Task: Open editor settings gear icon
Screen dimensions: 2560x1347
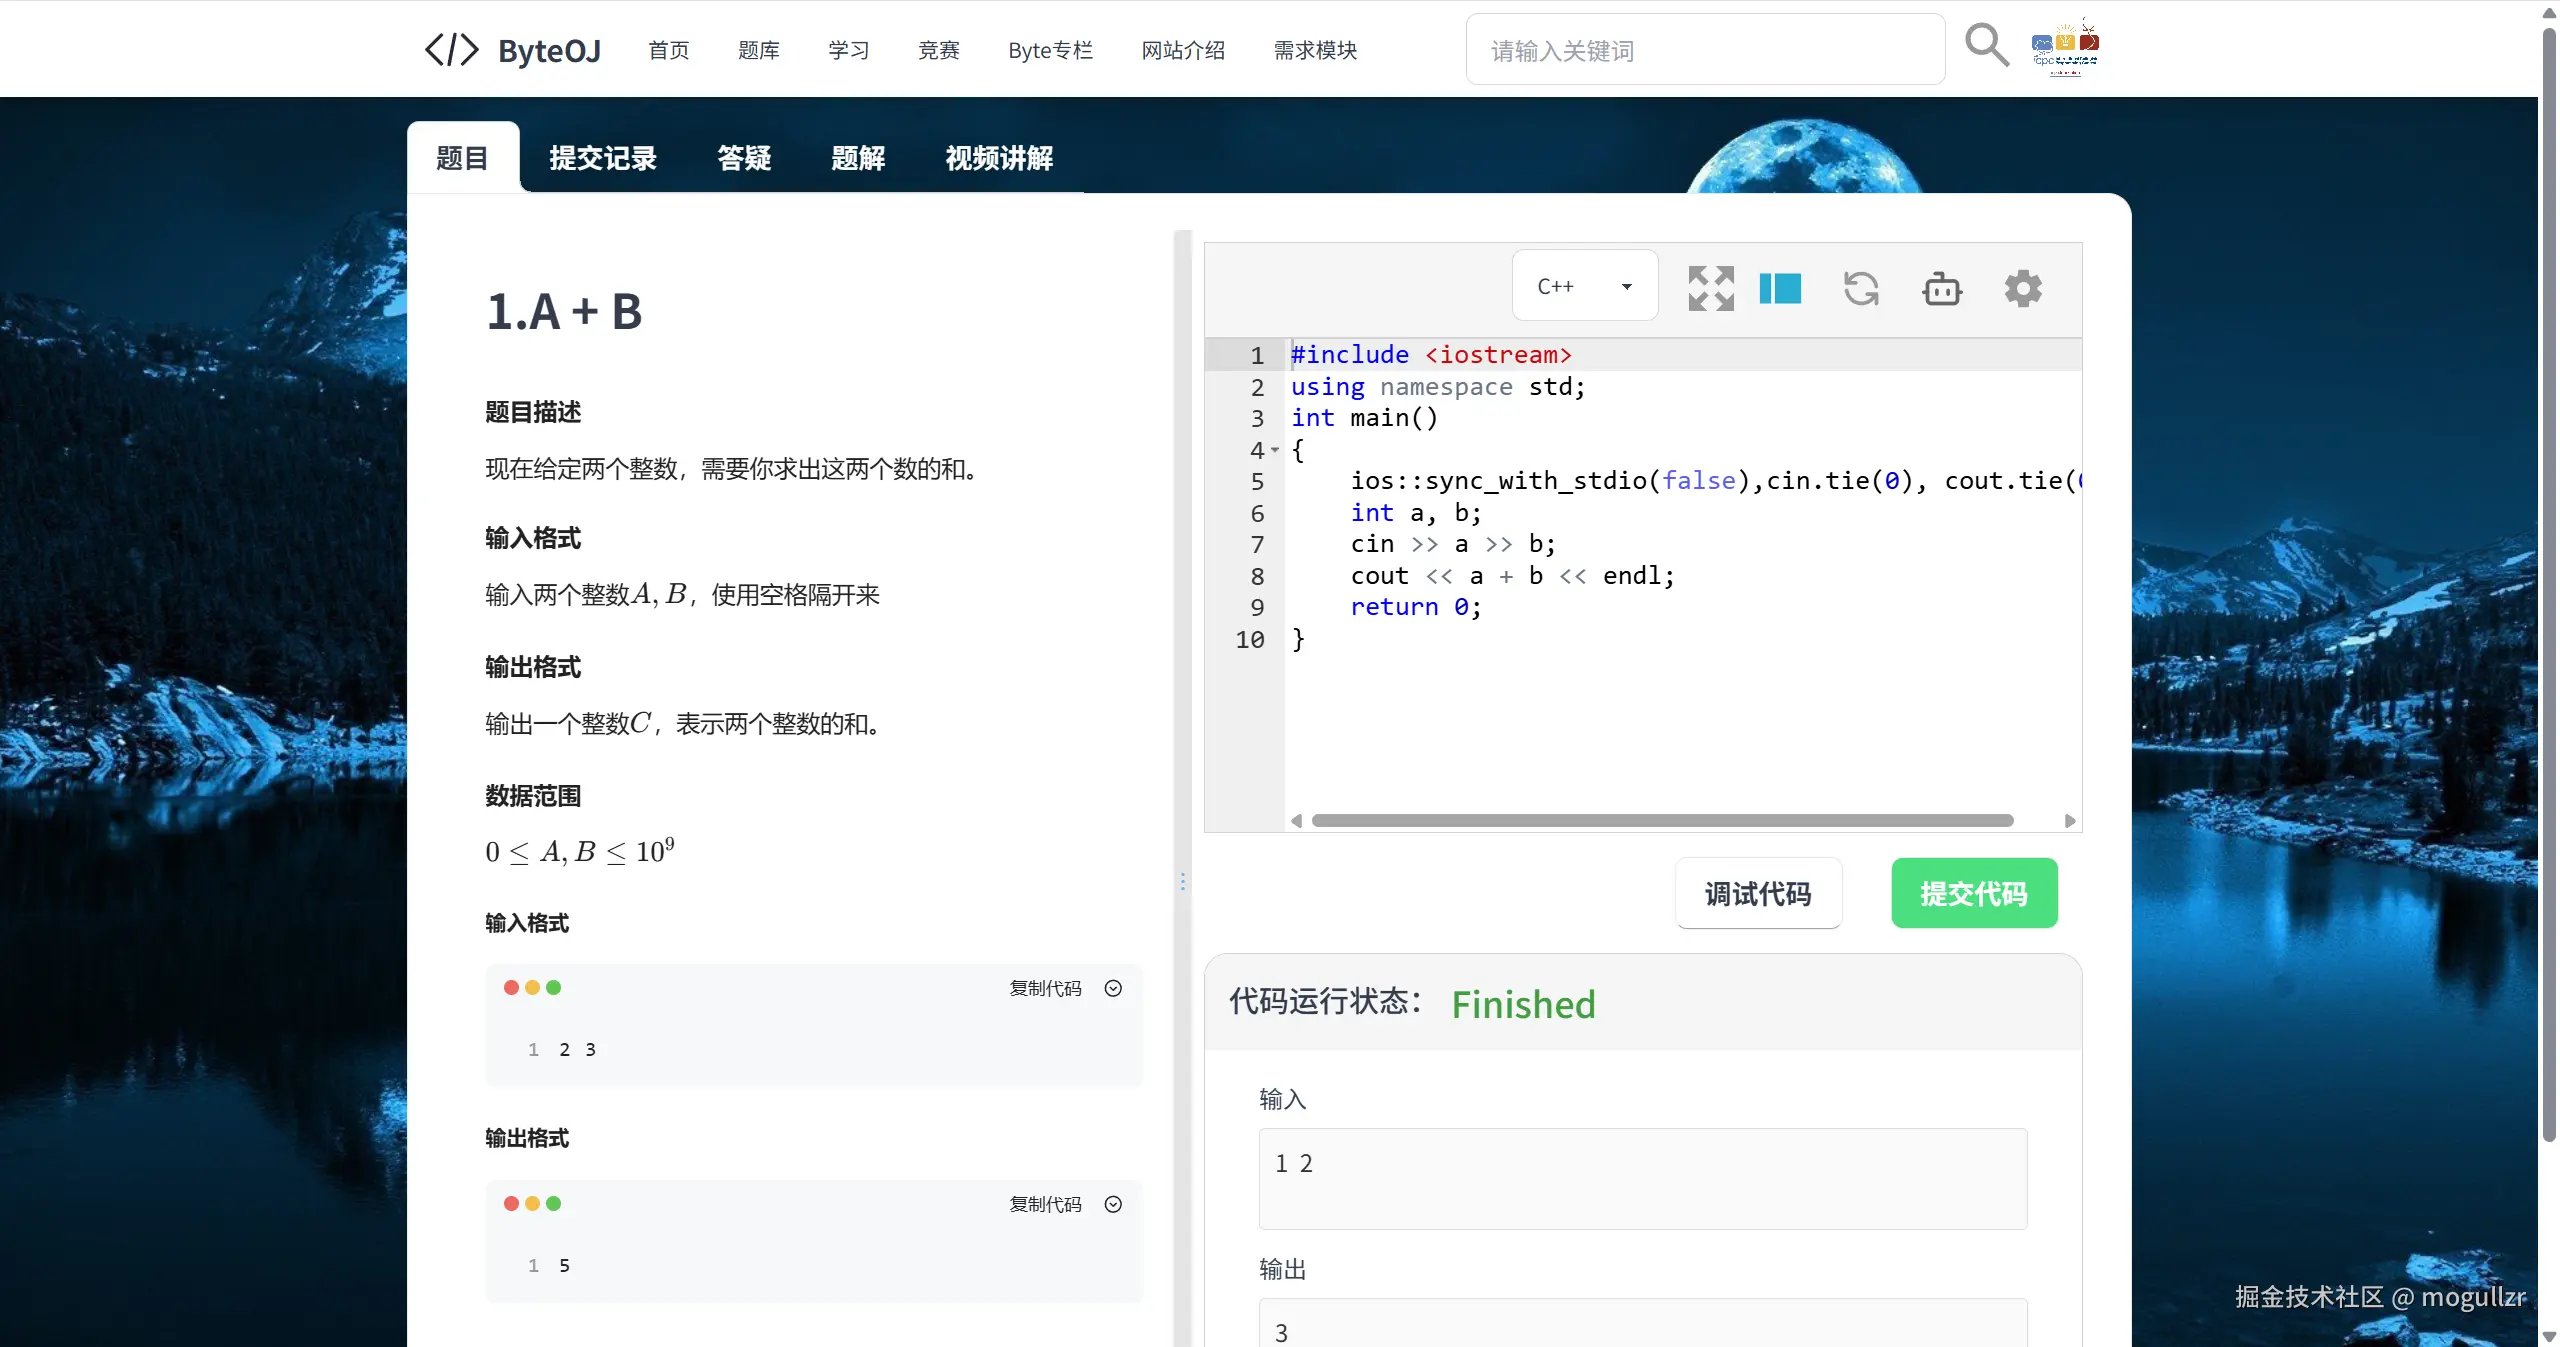Action: tap(2023, 288)
